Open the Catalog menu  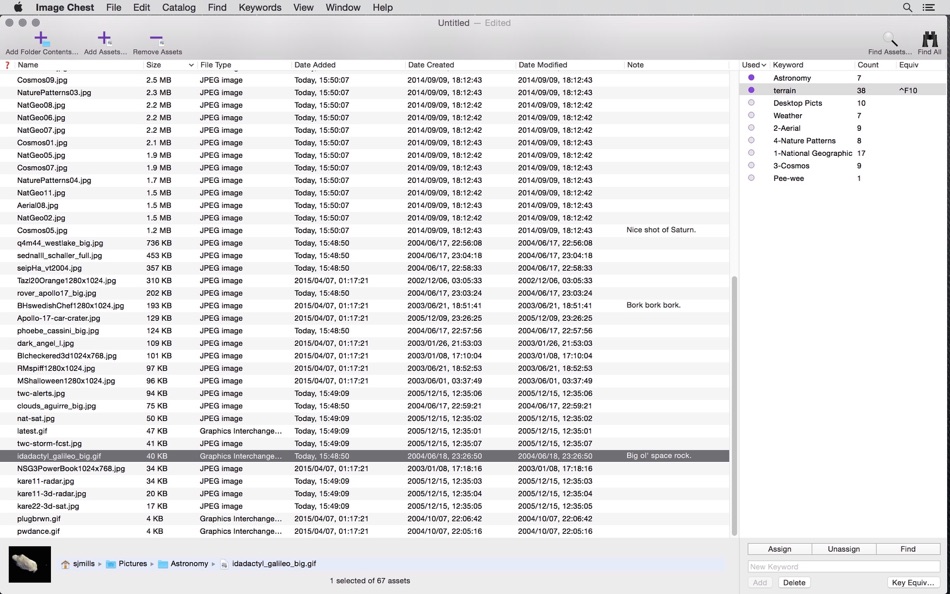pos(178,7)
